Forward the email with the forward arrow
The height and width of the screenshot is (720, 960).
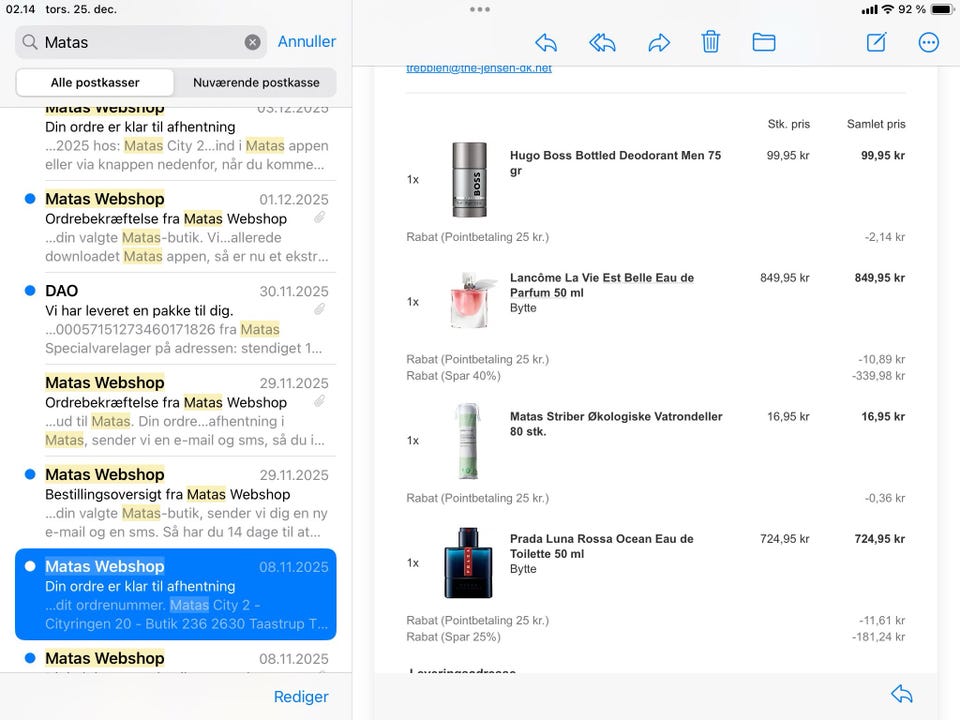[659, 42]
